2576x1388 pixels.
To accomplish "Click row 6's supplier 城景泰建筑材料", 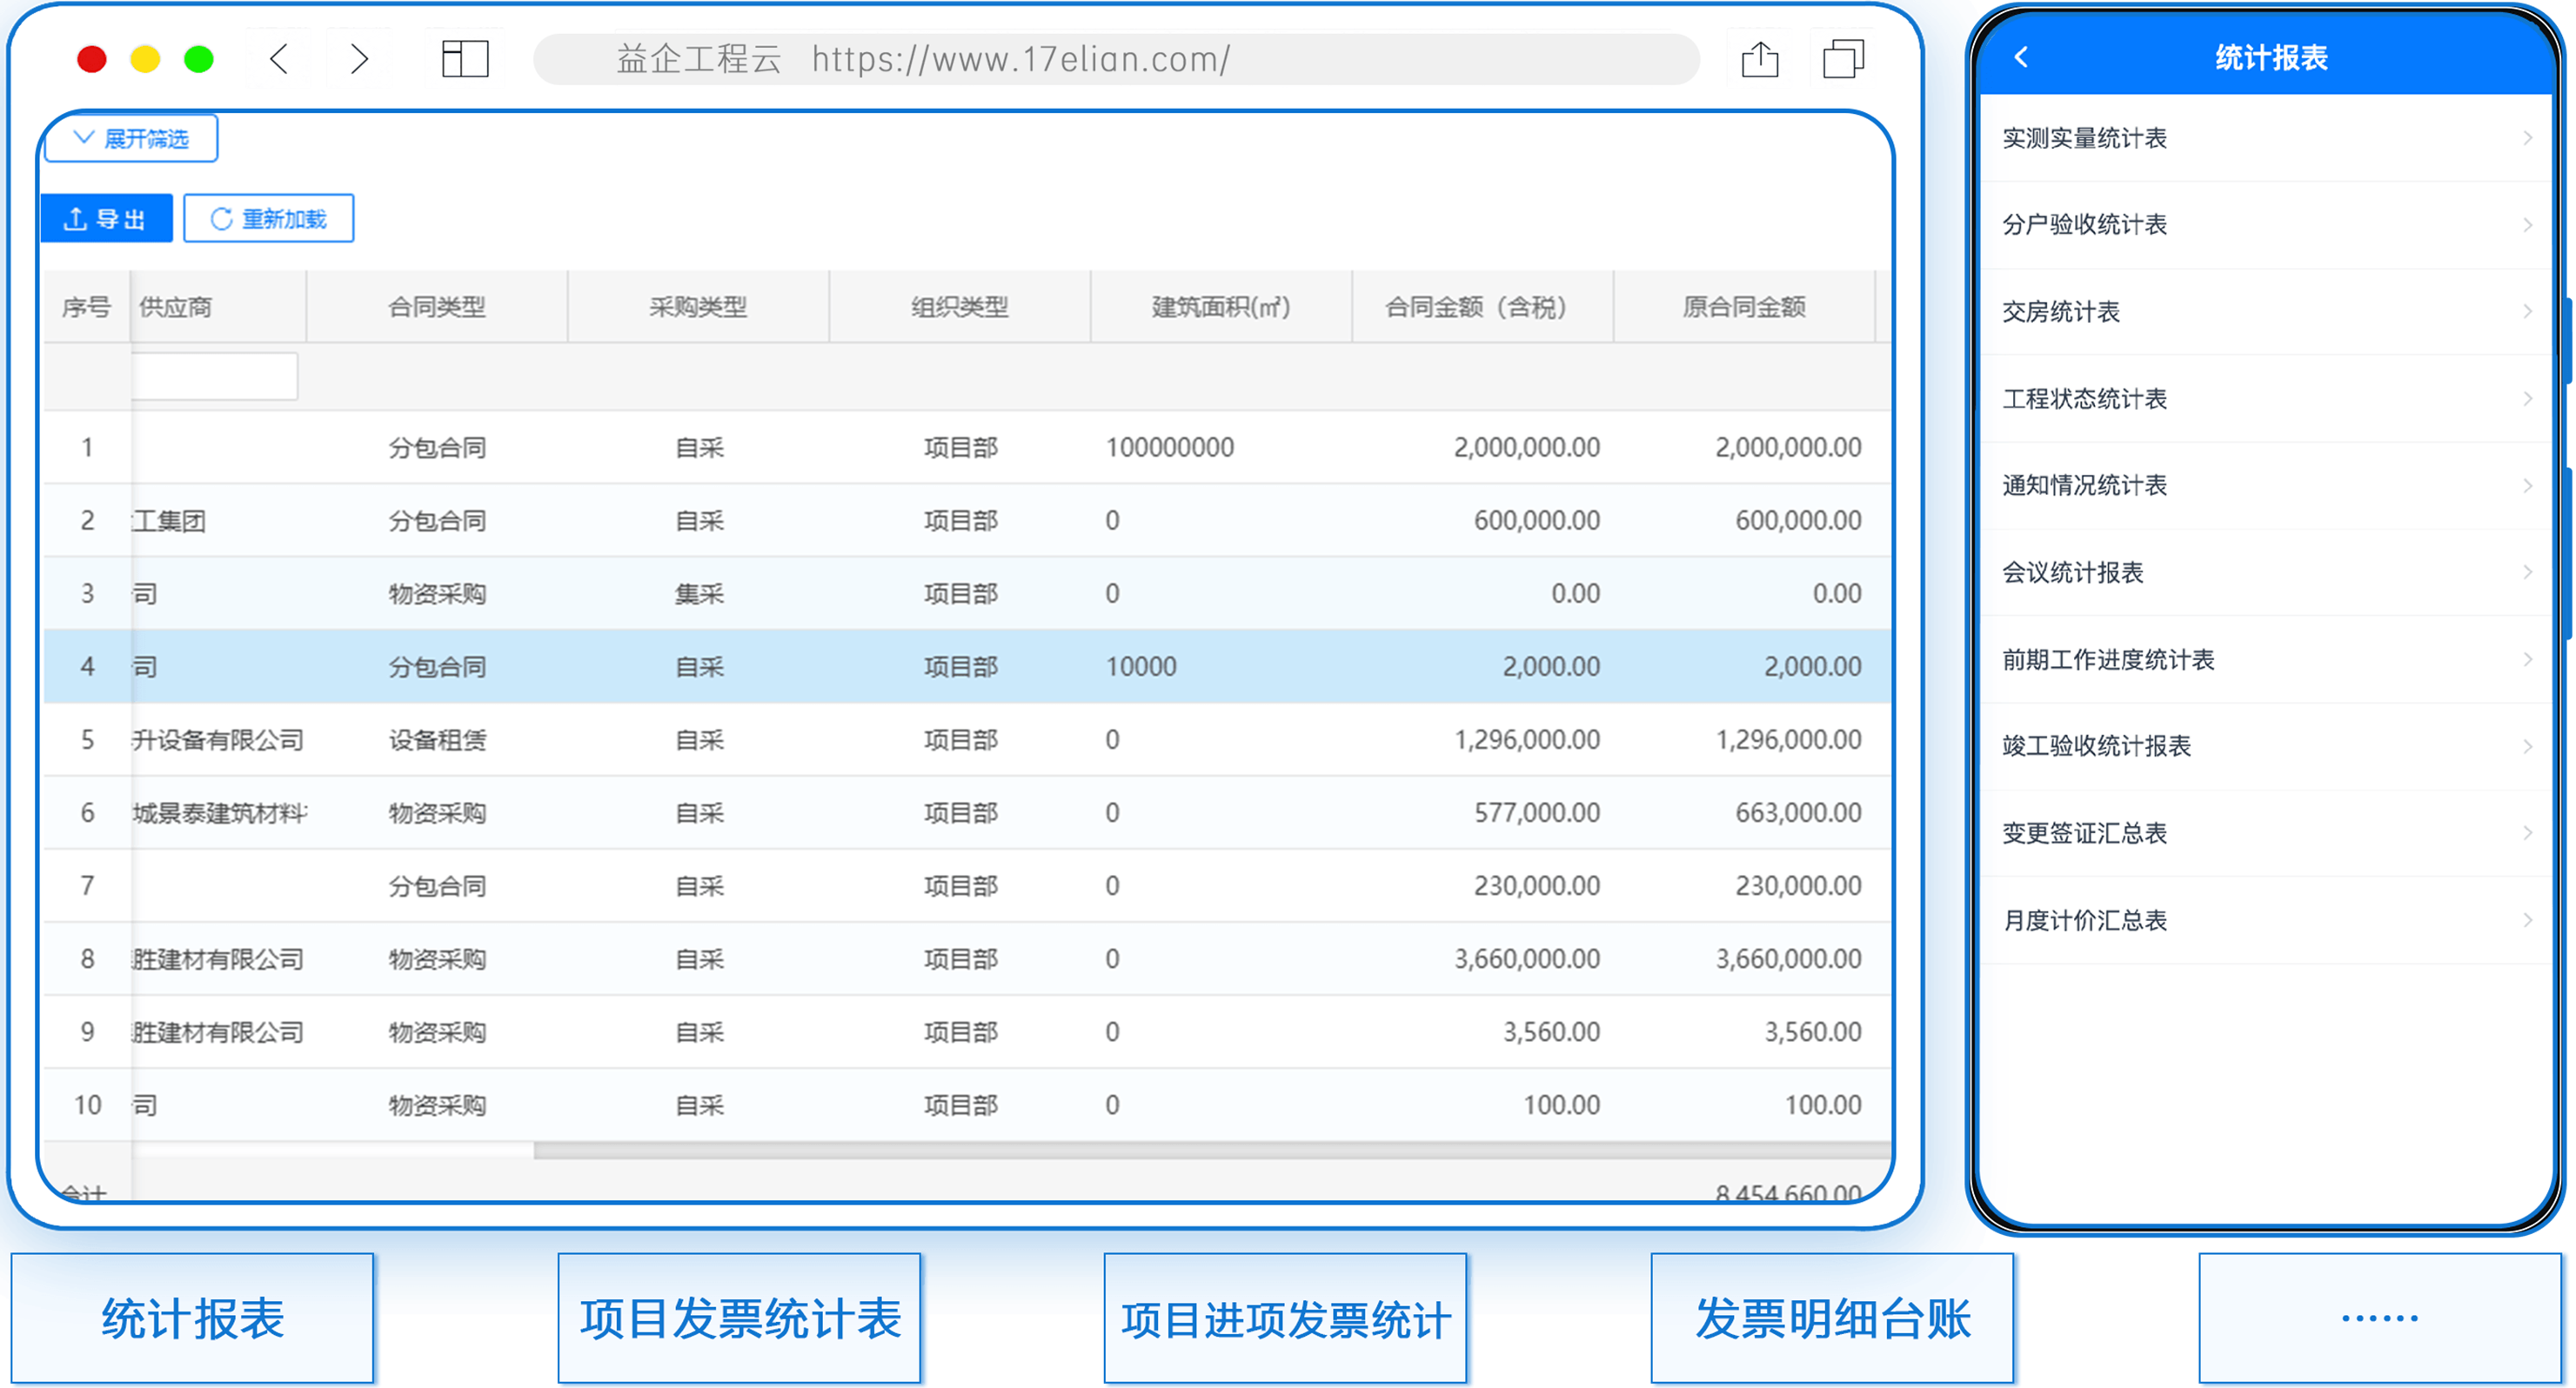I will 219,812.
